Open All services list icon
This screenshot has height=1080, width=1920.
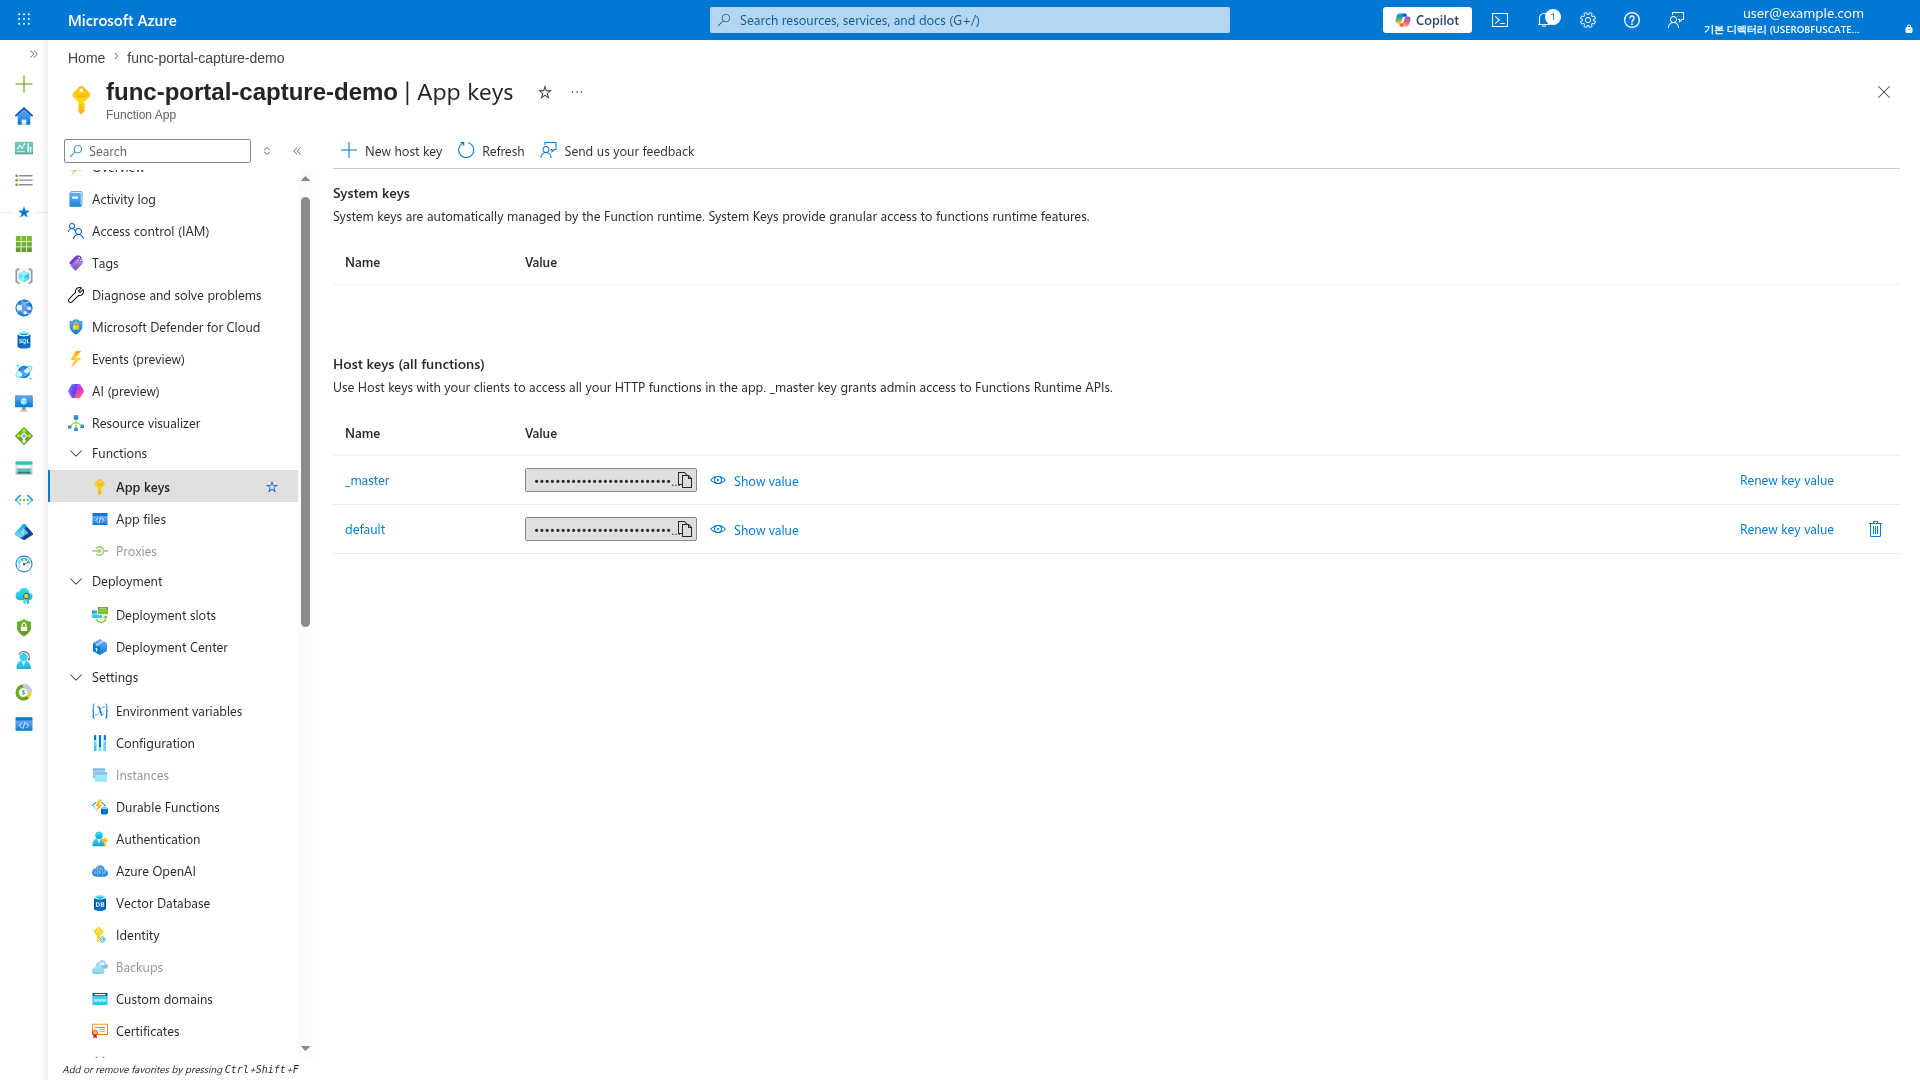(24, 180)
